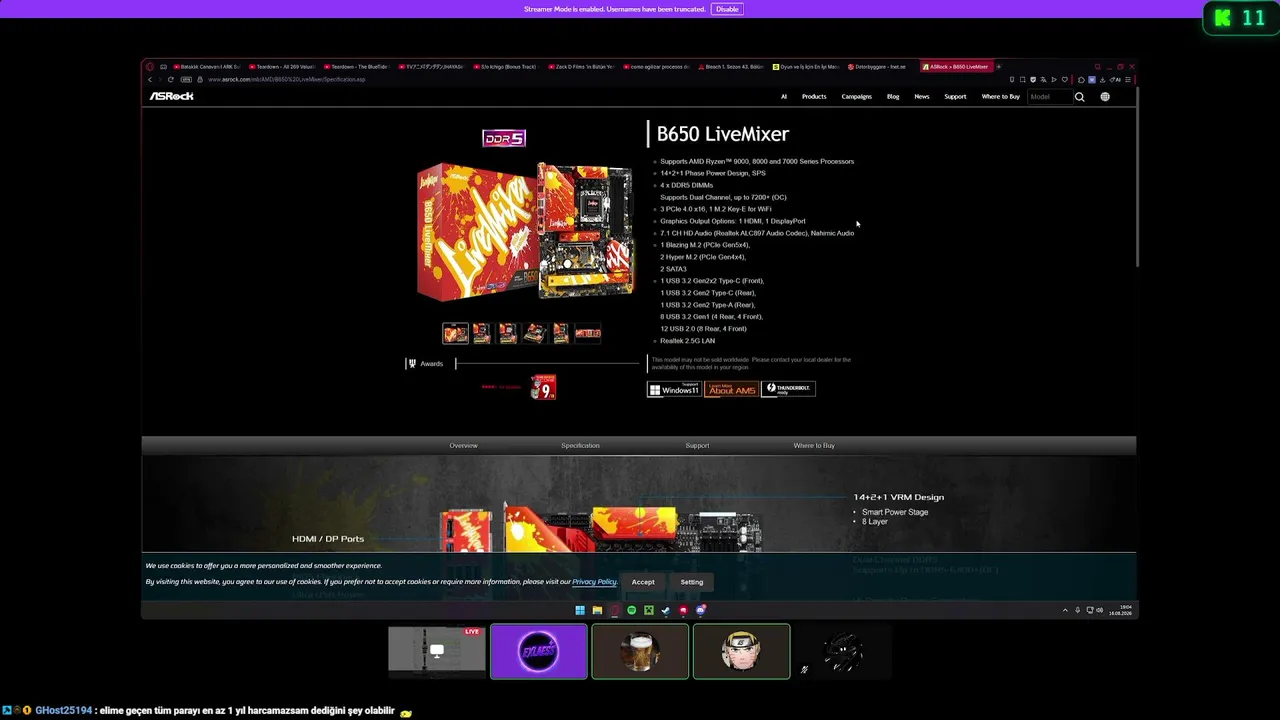The image size is (1280, 720).
Task: Click the search magnifier icon beside Model
Action: (x=1079, y=97)
